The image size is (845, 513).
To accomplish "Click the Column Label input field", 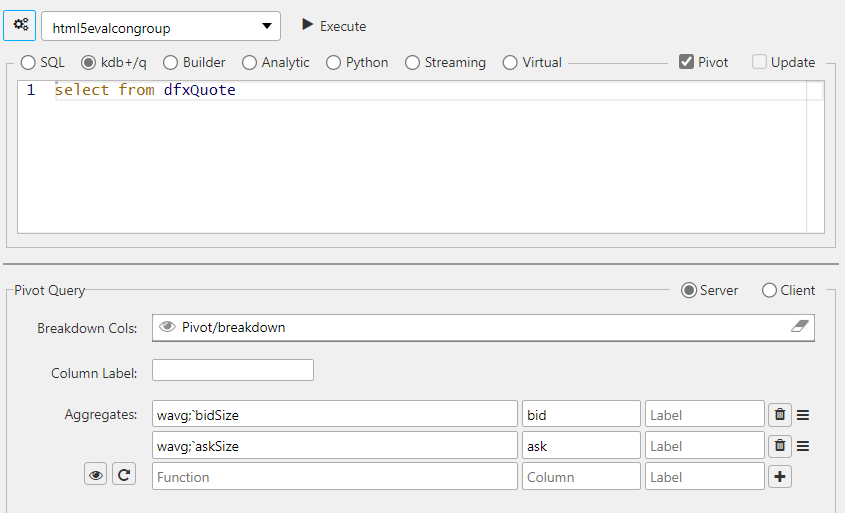I will pos(232,371).
